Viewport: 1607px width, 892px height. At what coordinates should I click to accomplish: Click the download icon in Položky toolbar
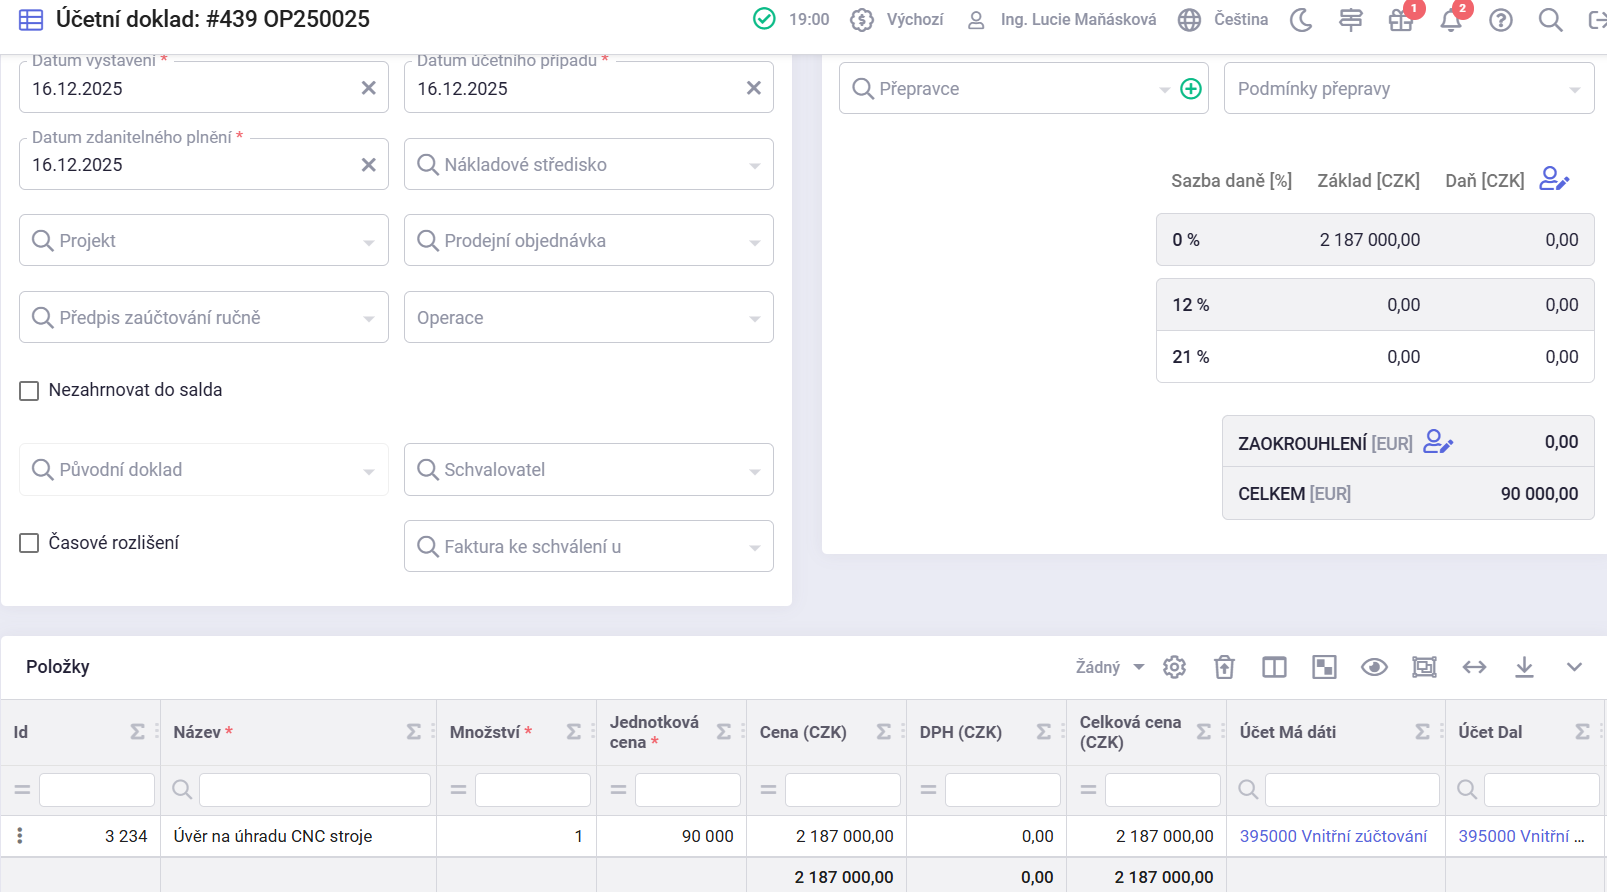(1524, 667)
